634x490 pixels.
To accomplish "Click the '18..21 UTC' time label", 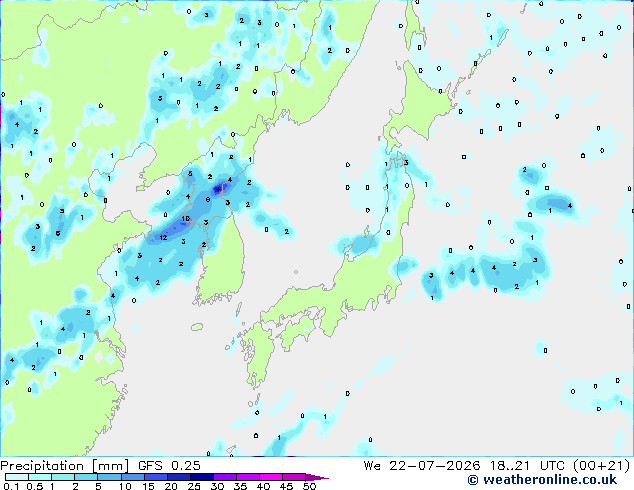I will (x=527, y=466).
